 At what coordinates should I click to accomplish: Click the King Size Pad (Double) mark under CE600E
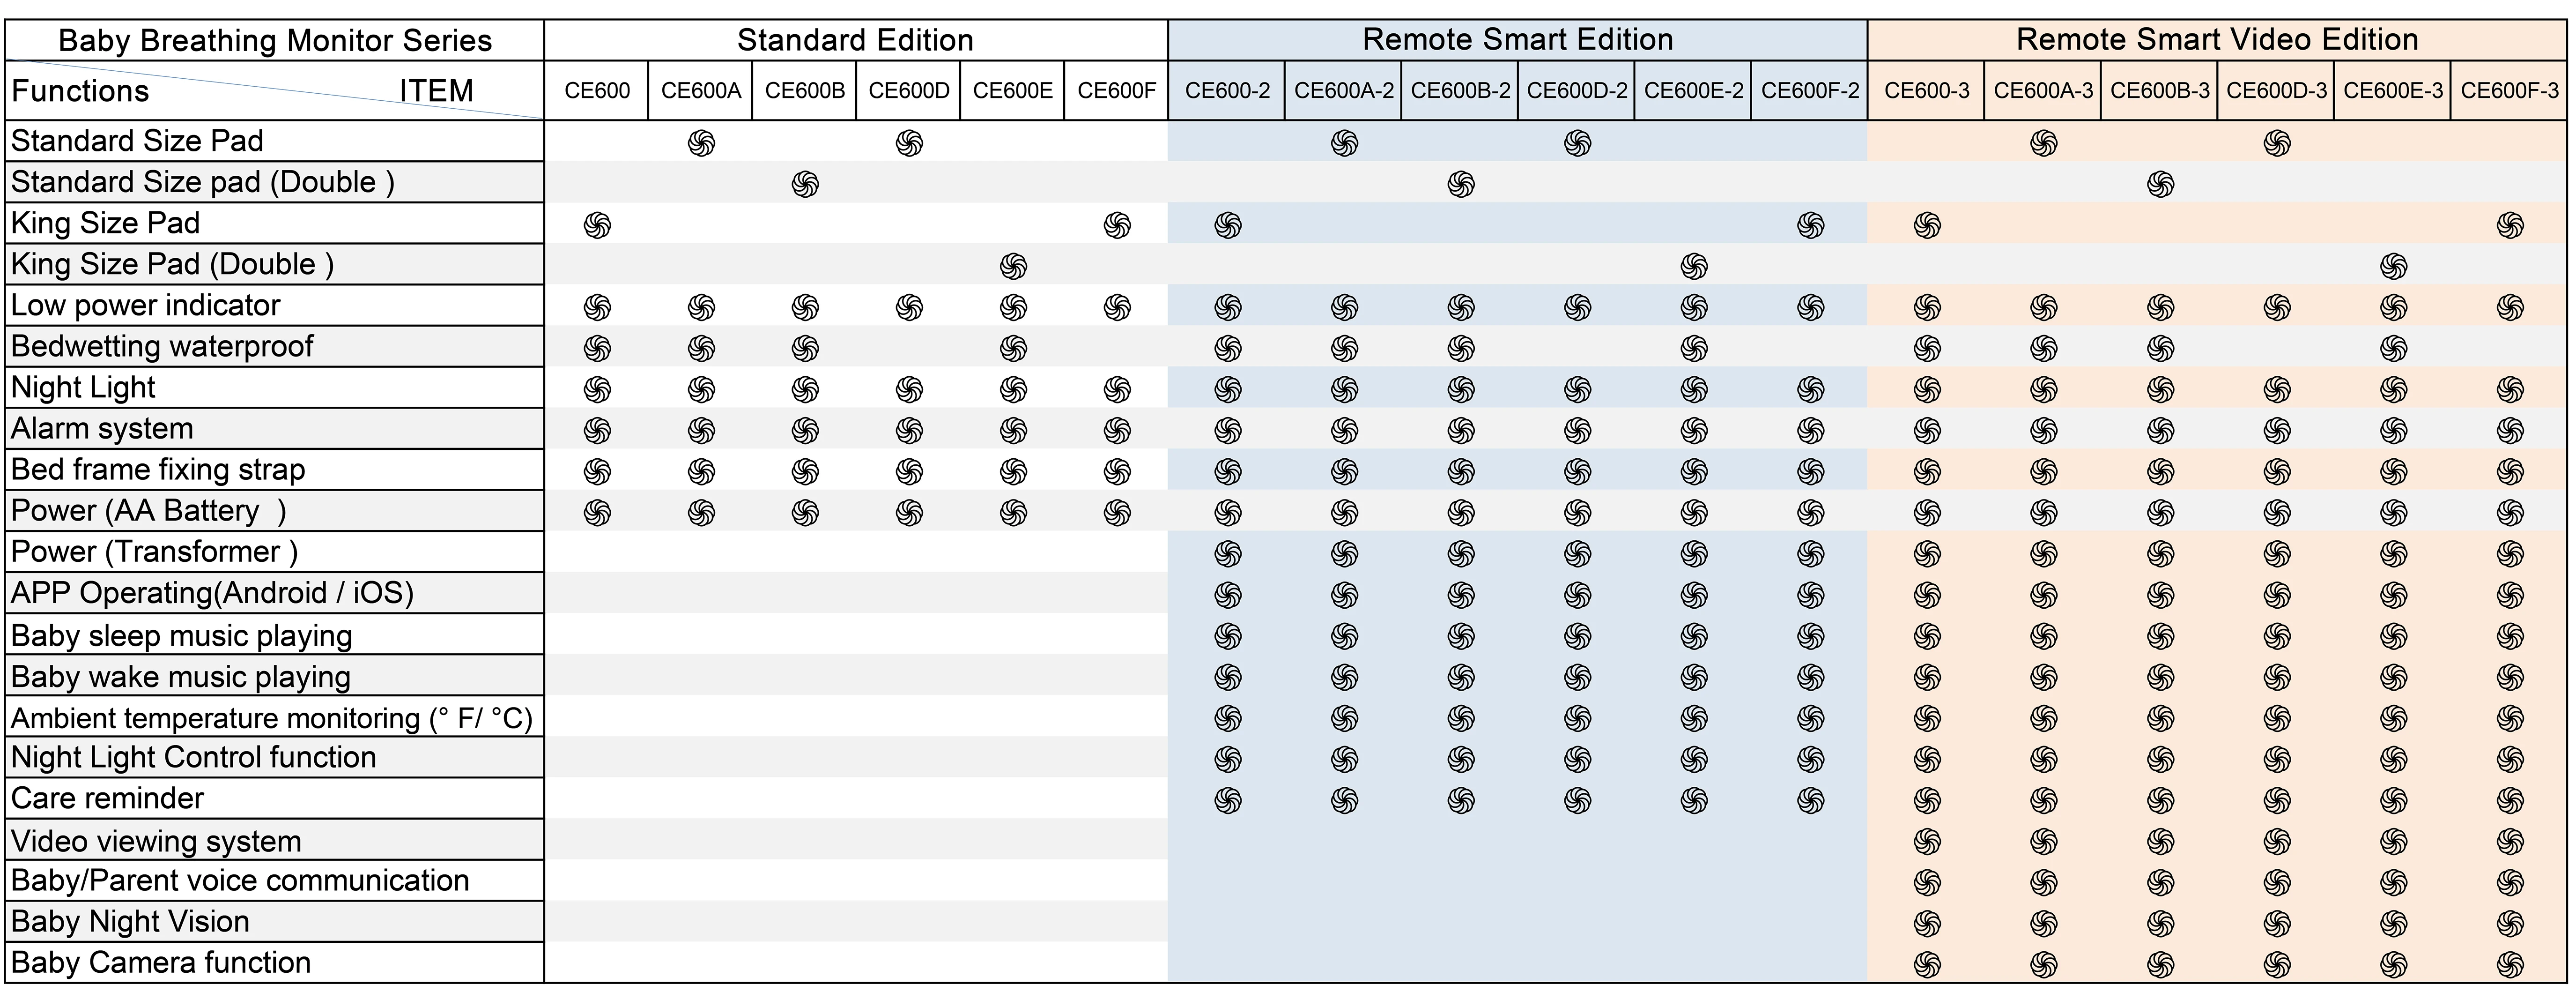tap(1013, 267)
